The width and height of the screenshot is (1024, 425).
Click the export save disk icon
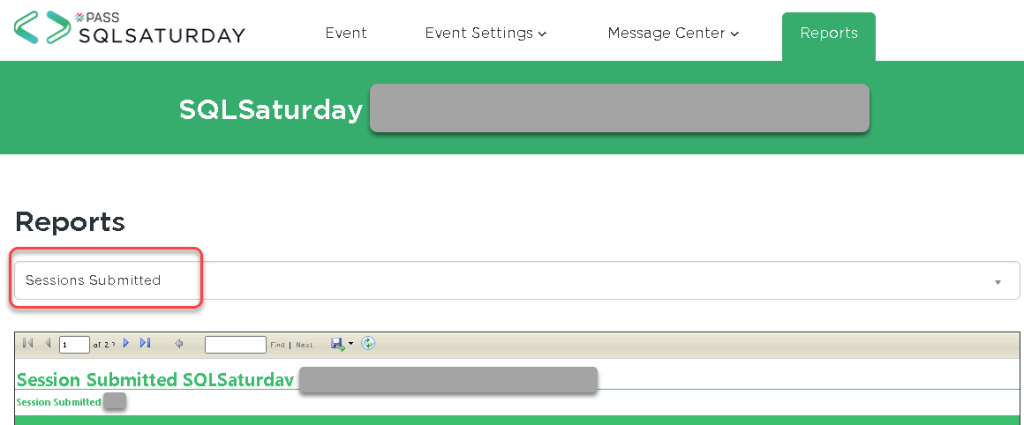pos(338,344)
